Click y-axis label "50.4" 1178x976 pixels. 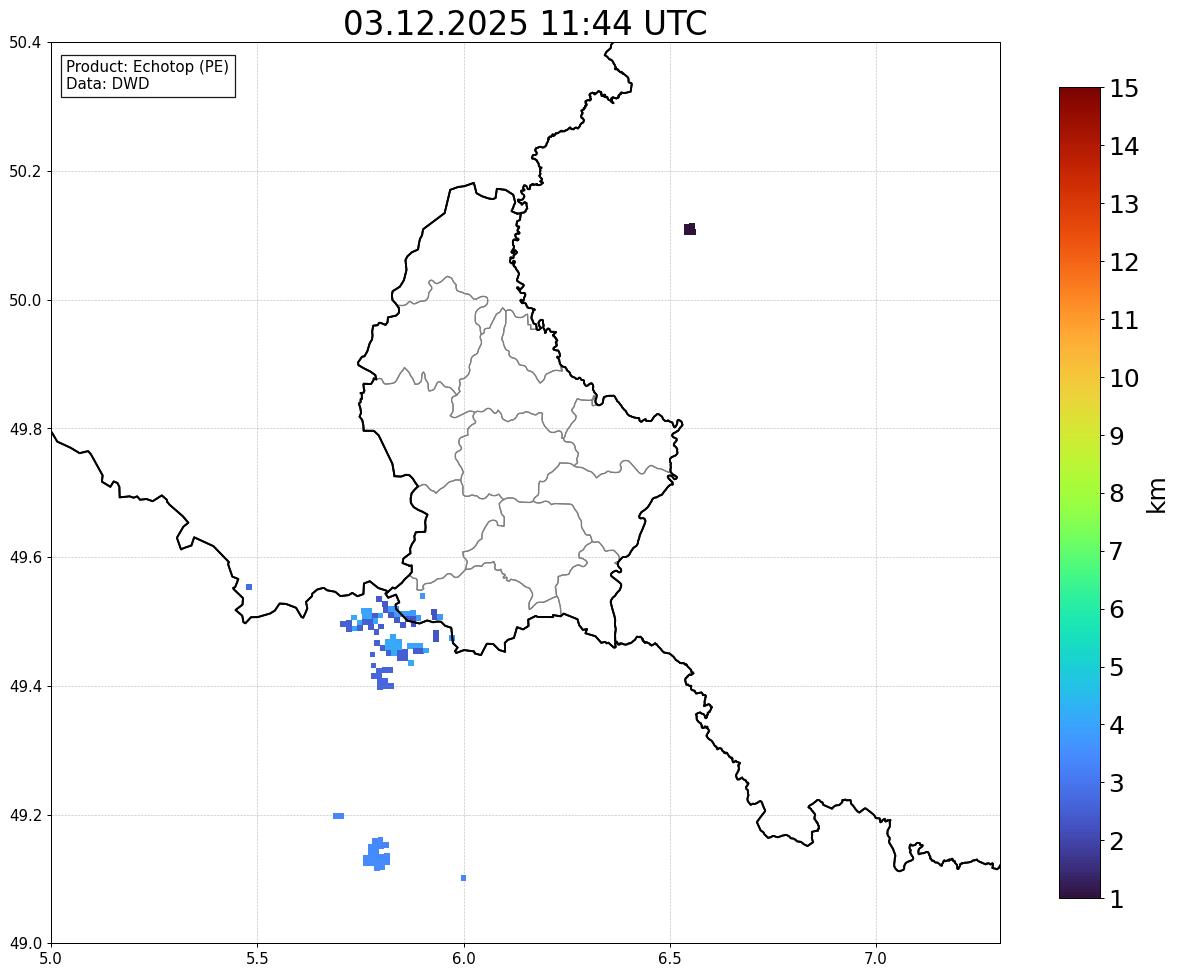pos(25,43)
